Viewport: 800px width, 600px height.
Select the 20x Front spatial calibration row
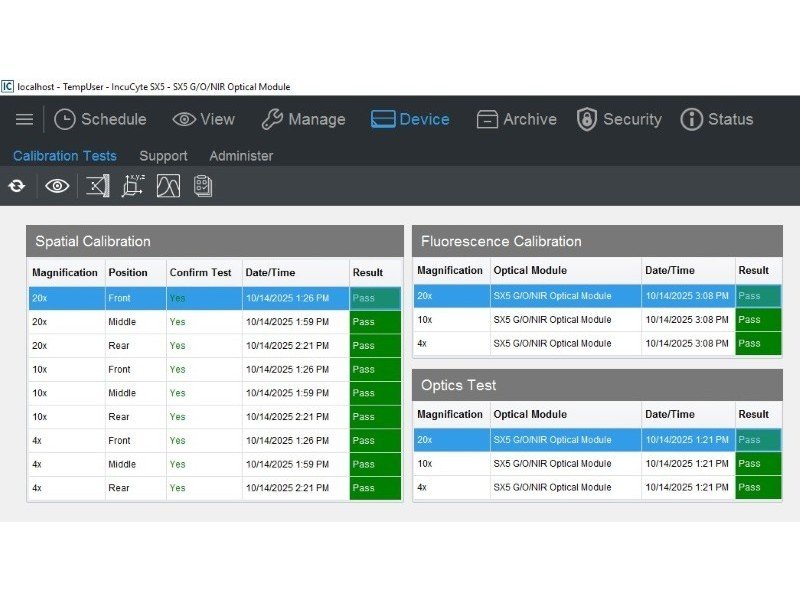[x=214, y=298]
